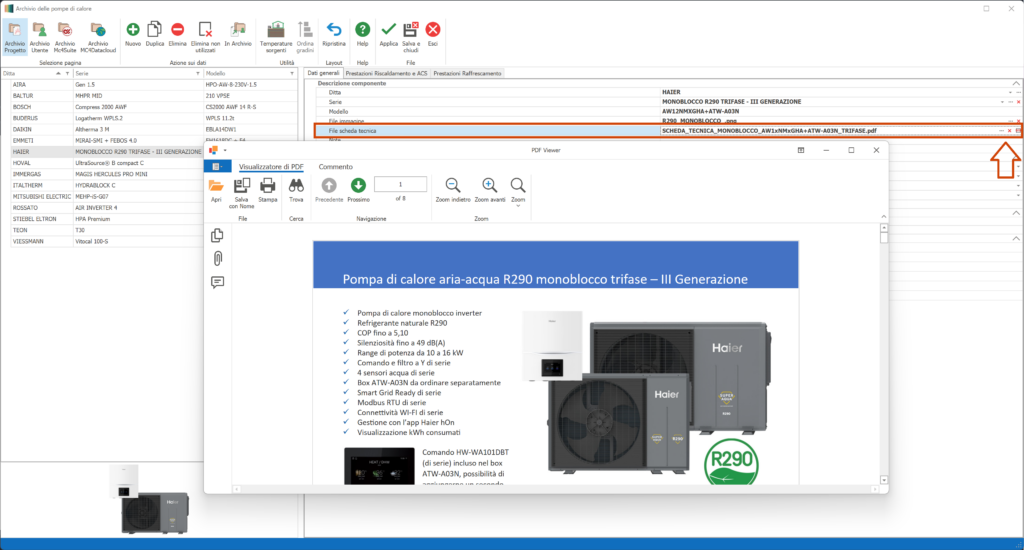Open the Serie column filter dropdown
Viewport: 1024px width, 550px height.
pos(196,74)
